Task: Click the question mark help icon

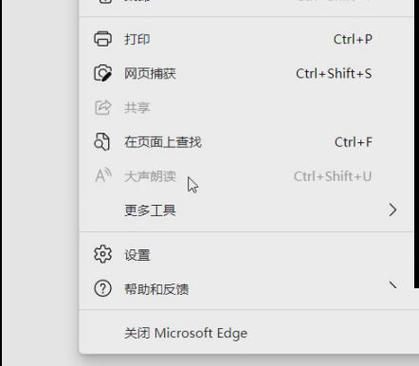Action: pos(102,289)
